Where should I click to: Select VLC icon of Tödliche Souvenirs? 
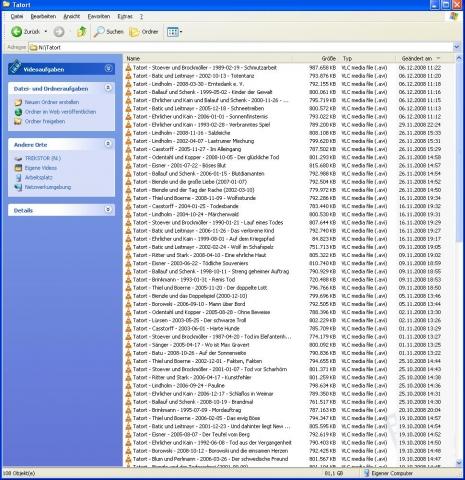[x=128, y=263]
